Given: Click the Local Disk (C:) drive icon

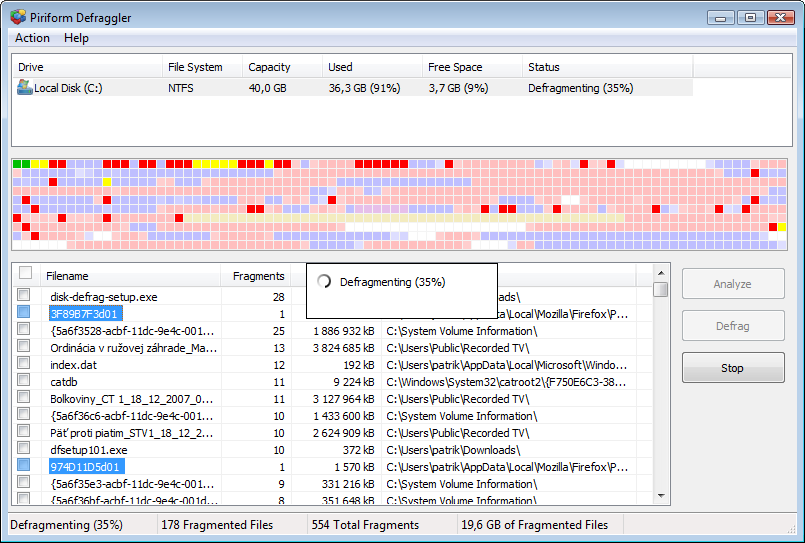Looking at the screenshot, I should 25,87.
